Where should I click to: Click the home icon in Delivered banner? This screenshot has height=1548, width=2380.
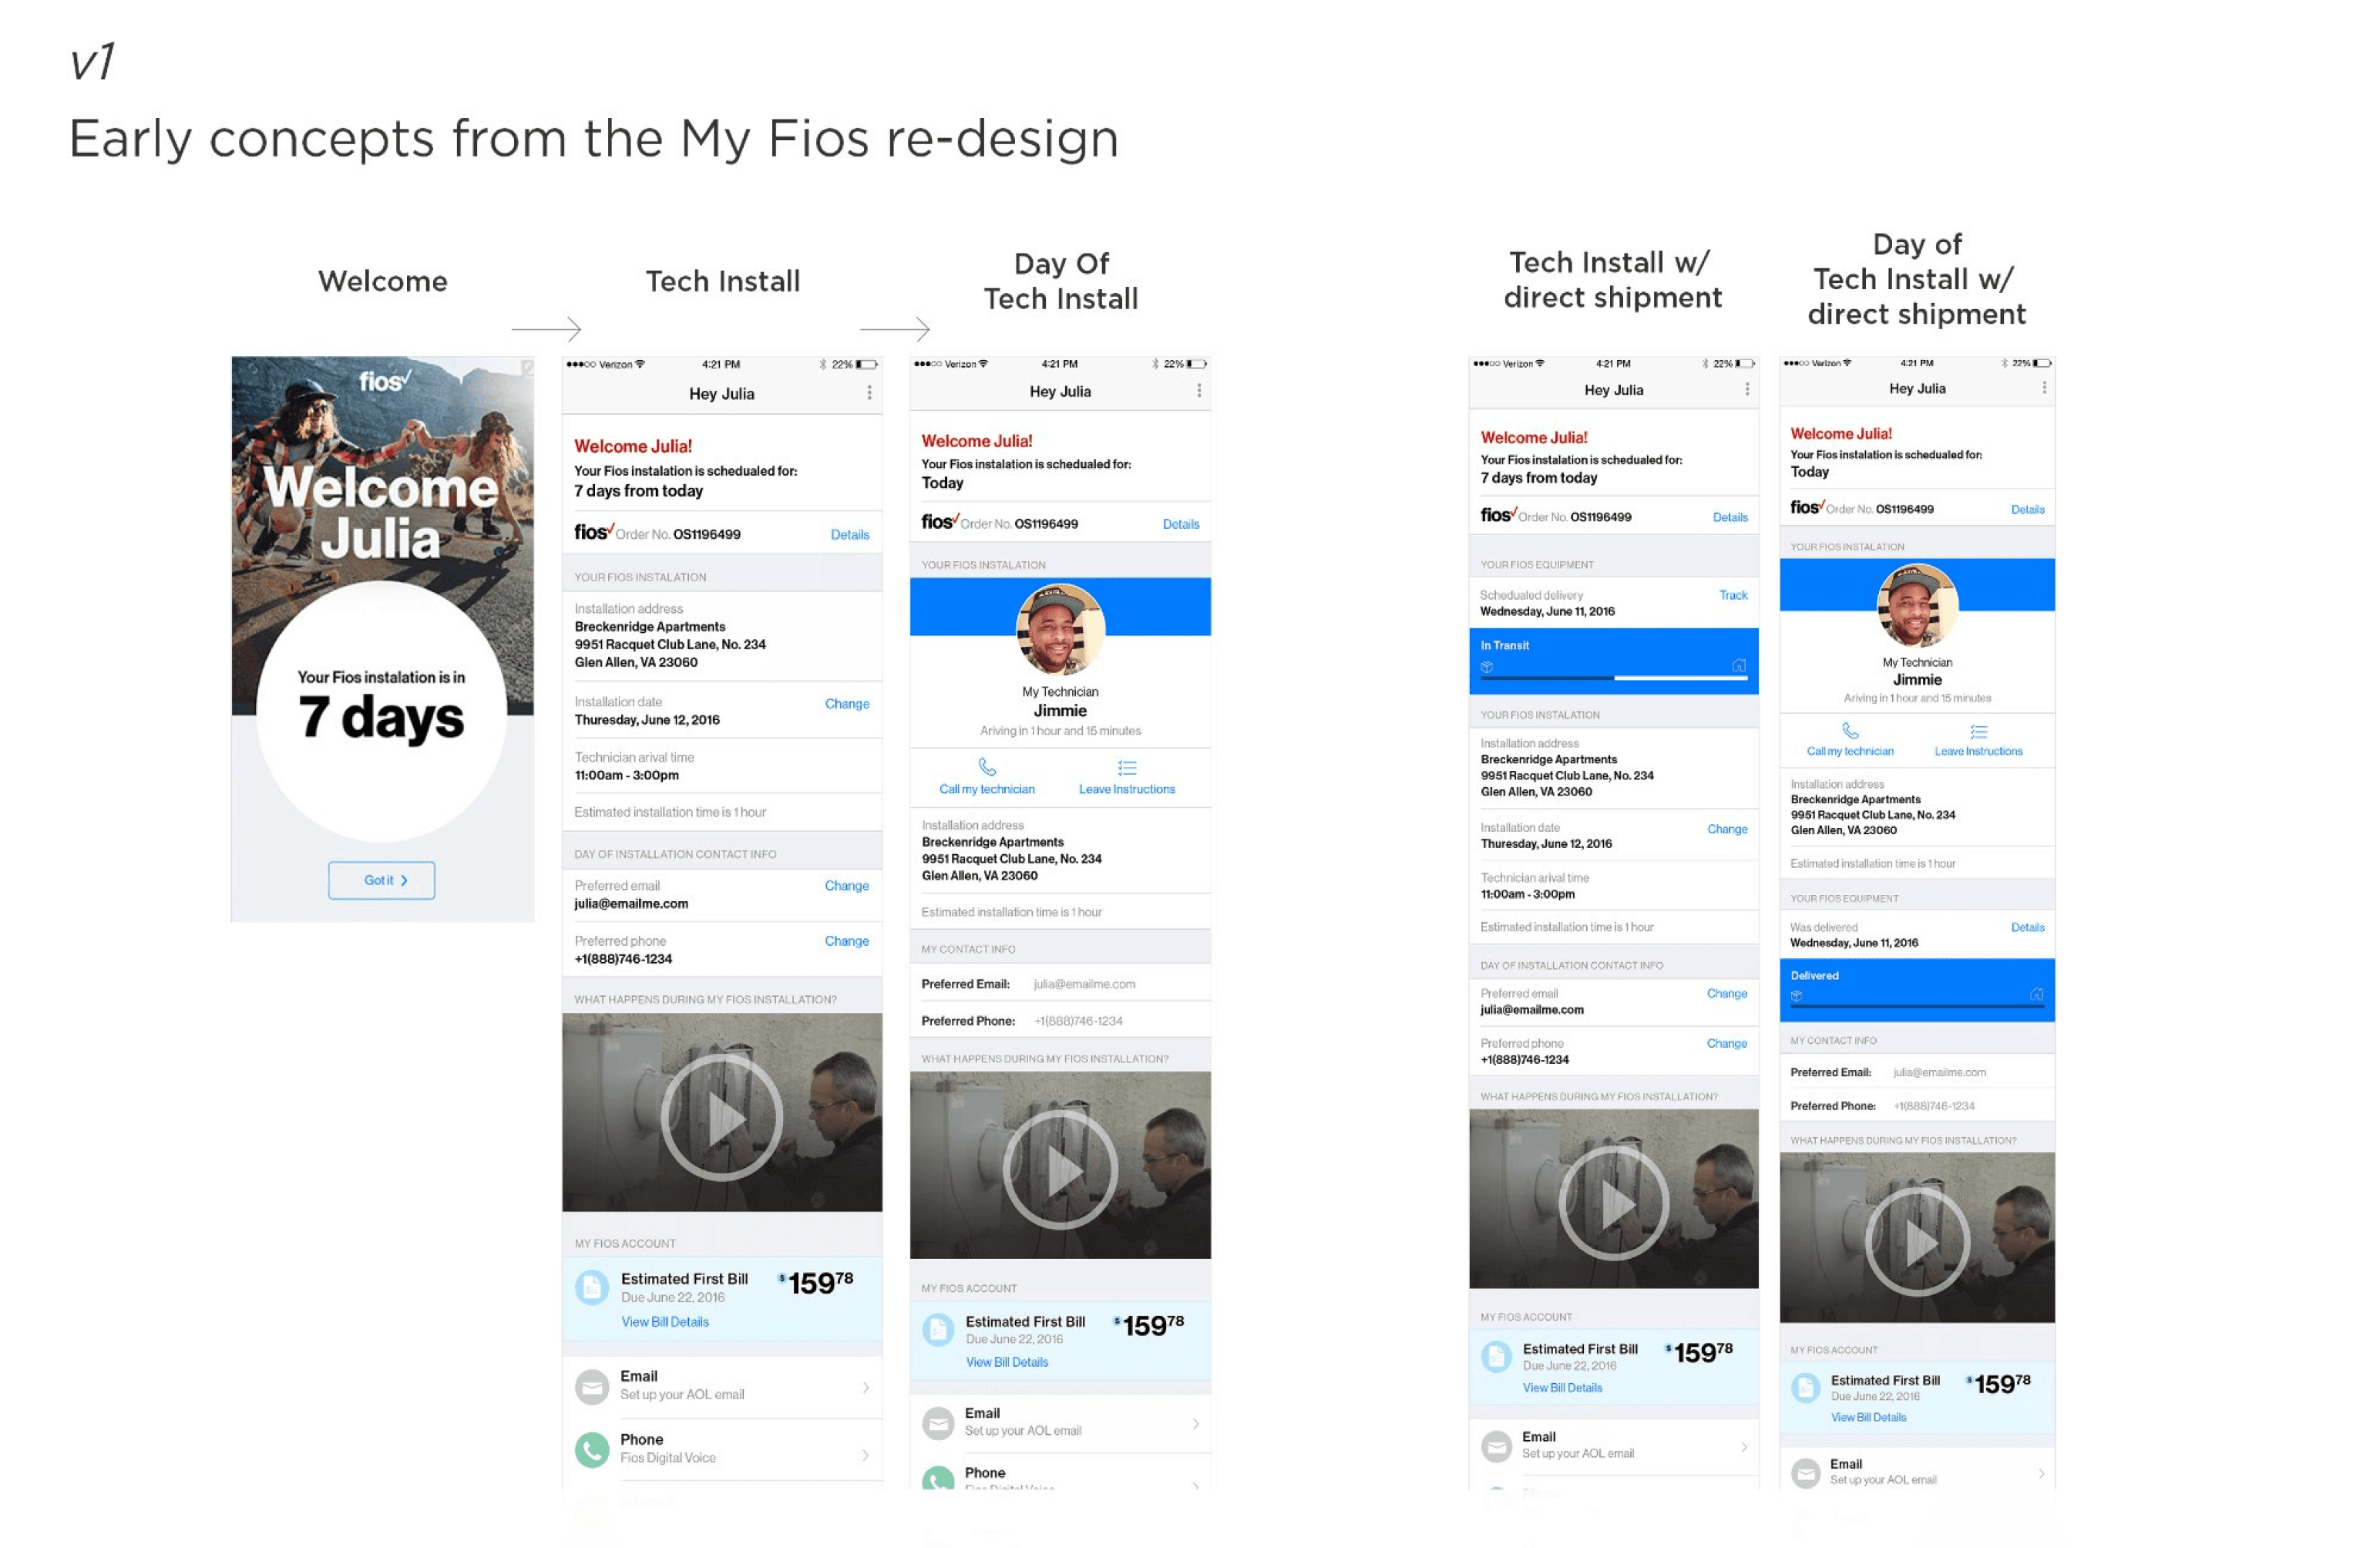click(x=2036, y=994)
